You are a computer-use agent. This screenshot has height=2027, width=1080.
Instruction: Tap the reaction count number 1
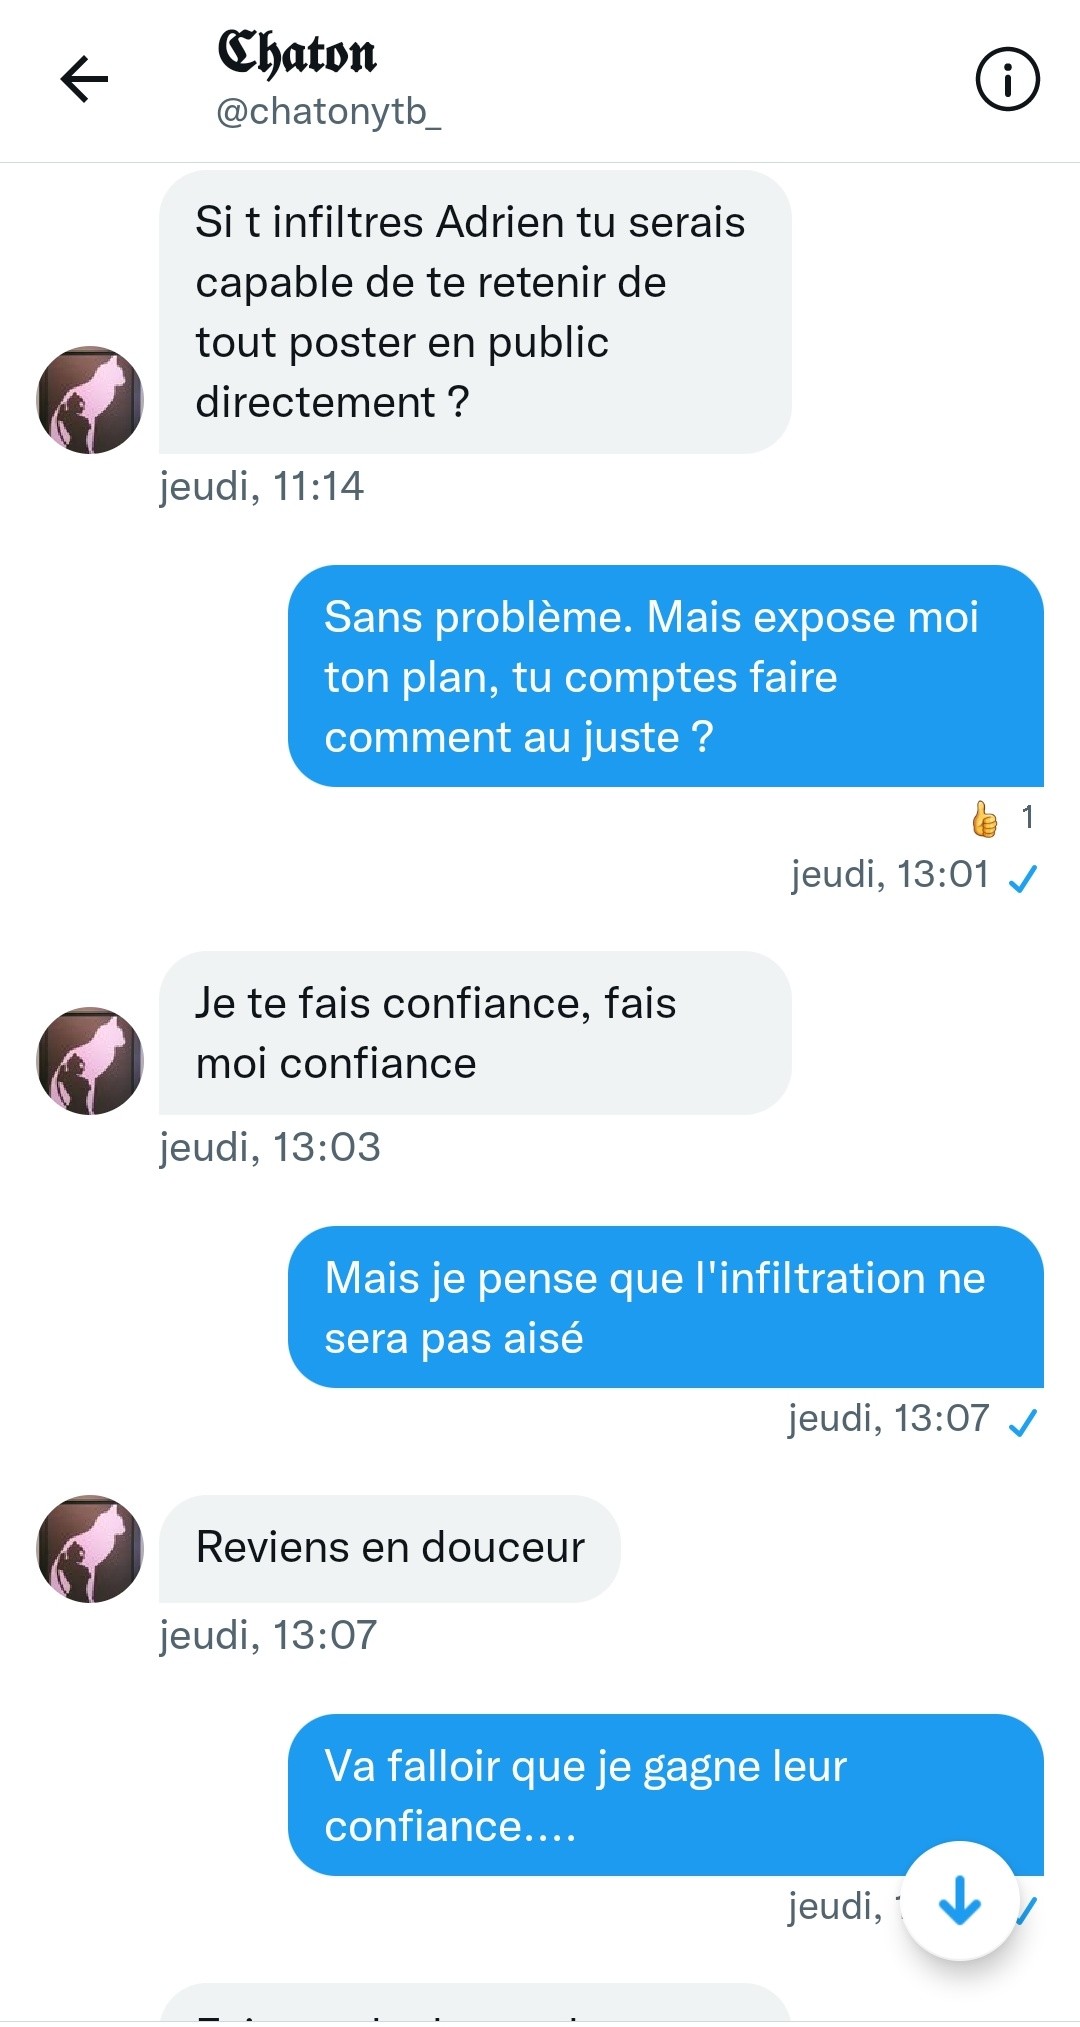(1027, 818)
